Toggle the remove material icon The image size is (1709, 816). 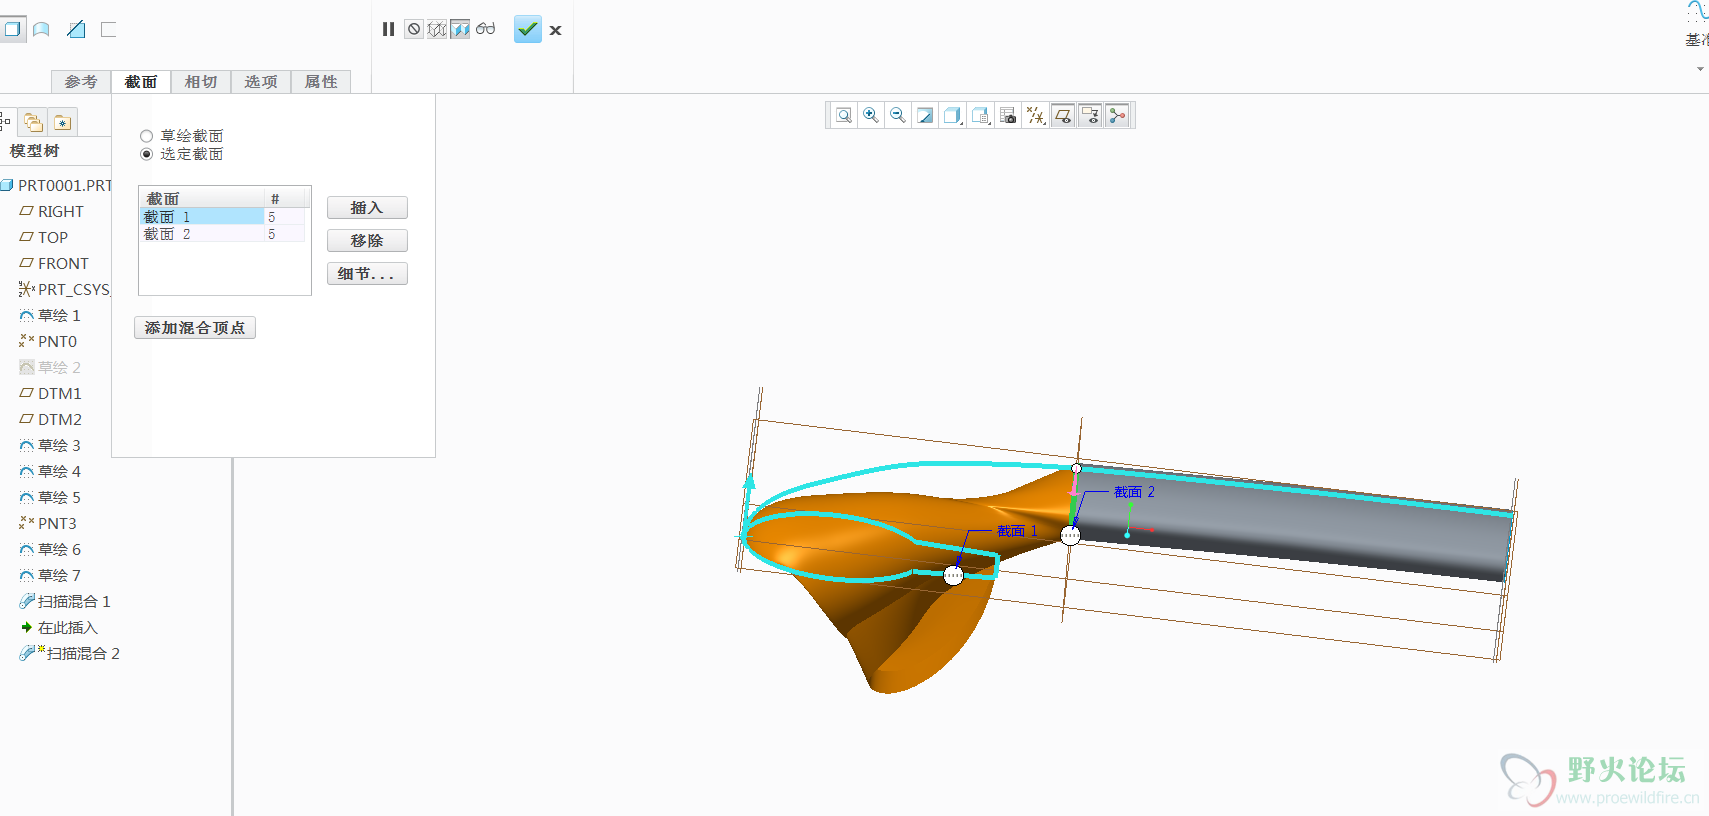point(76,29)
